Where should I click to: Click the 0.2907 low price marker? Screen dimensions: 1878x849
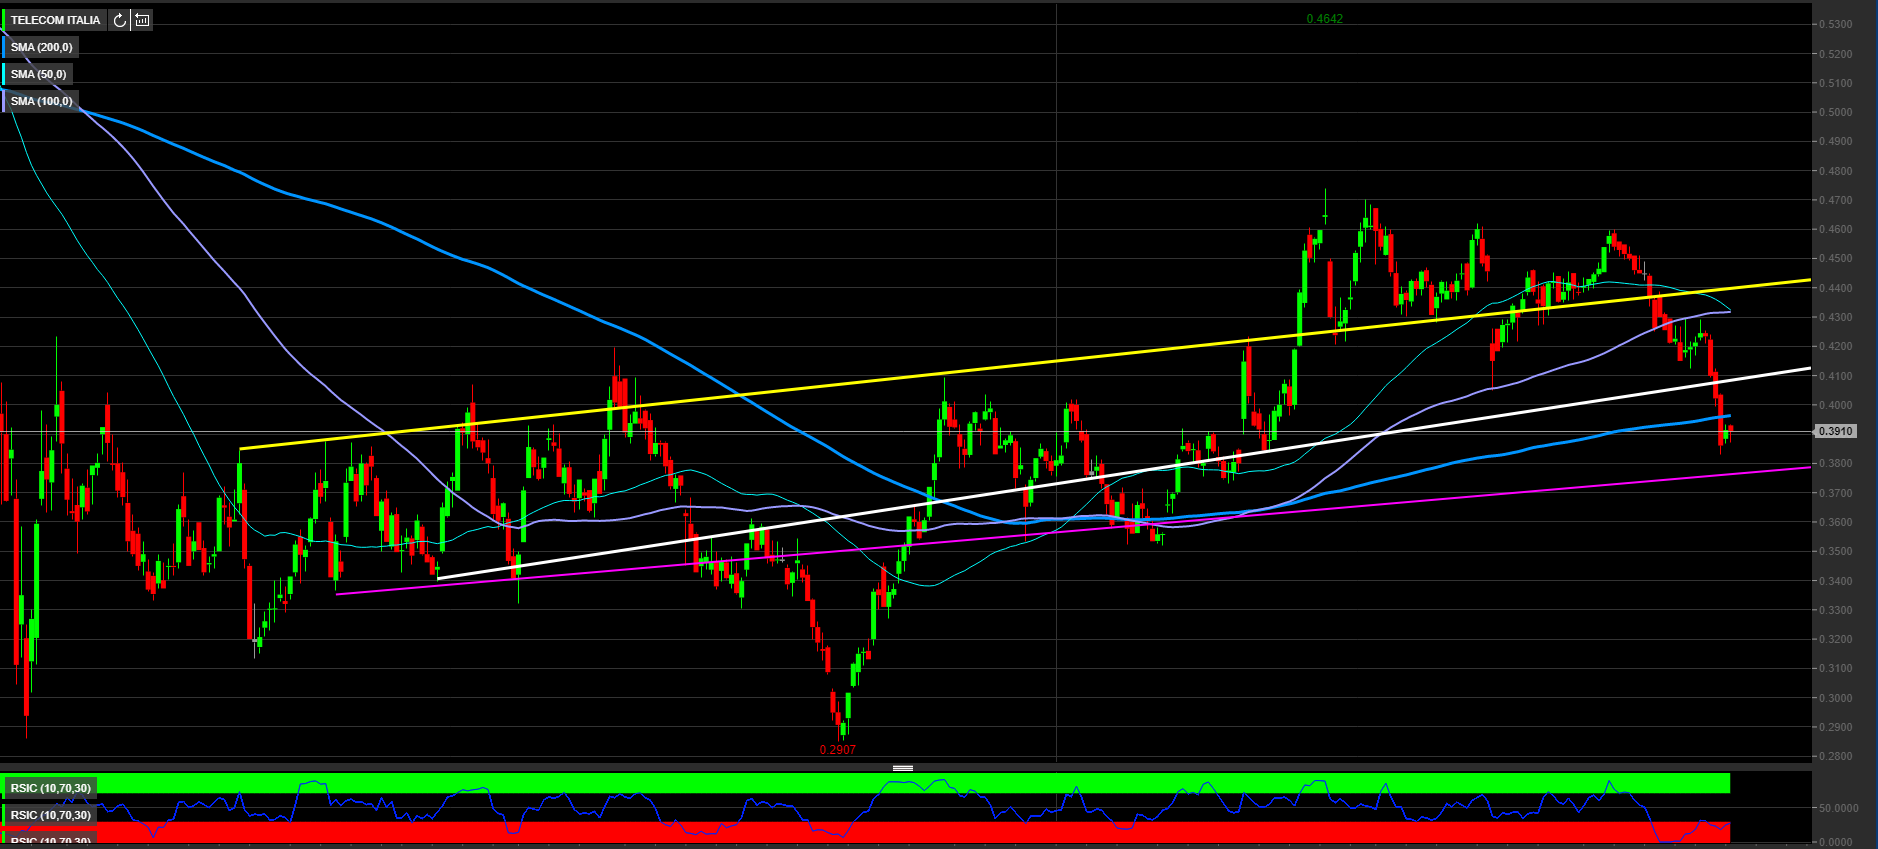pos(837,749)
